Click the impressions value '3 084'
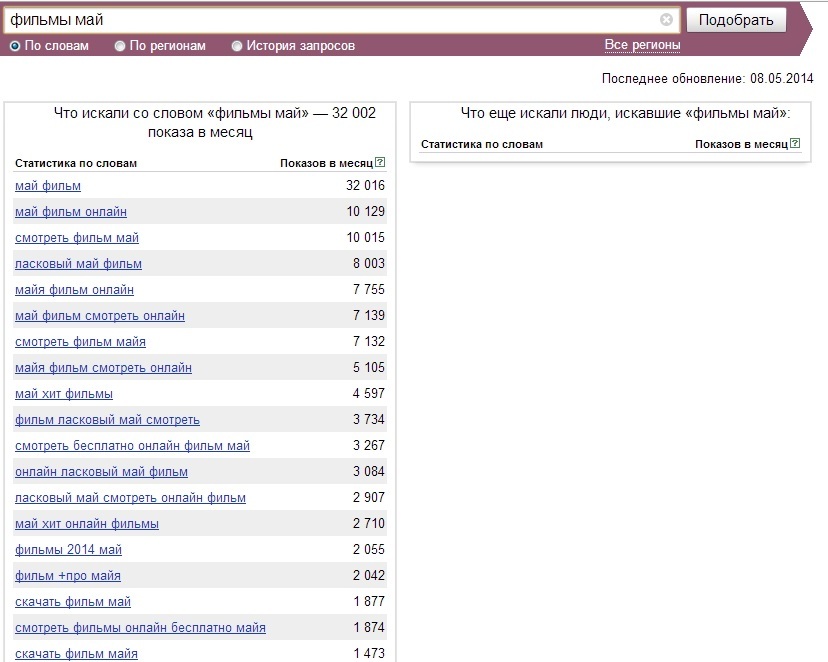The image size is (828, 662). [x=369, y=471]
